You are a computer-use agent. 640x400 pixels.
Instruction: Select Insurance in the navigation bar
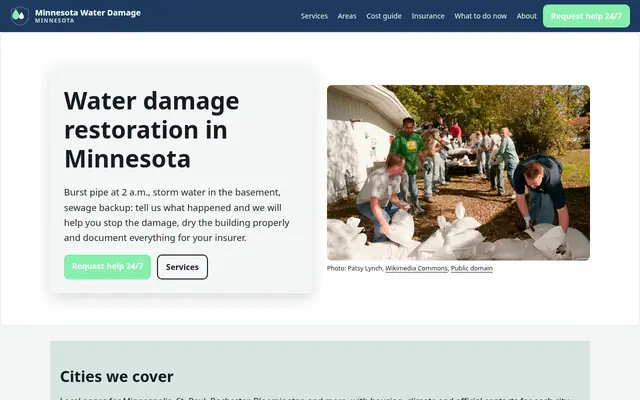pos(428,16)
